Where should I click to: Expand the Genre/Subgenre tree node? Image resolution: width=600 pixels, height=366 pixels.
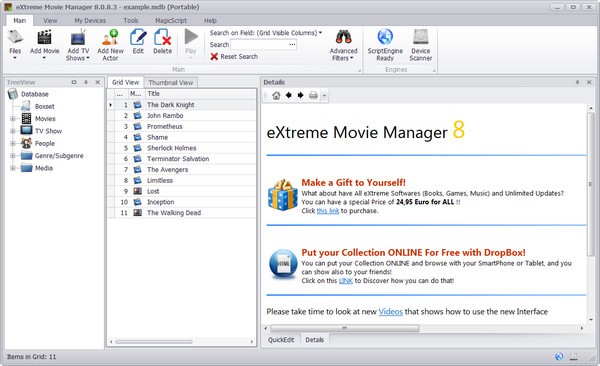[x=13, y=156]
